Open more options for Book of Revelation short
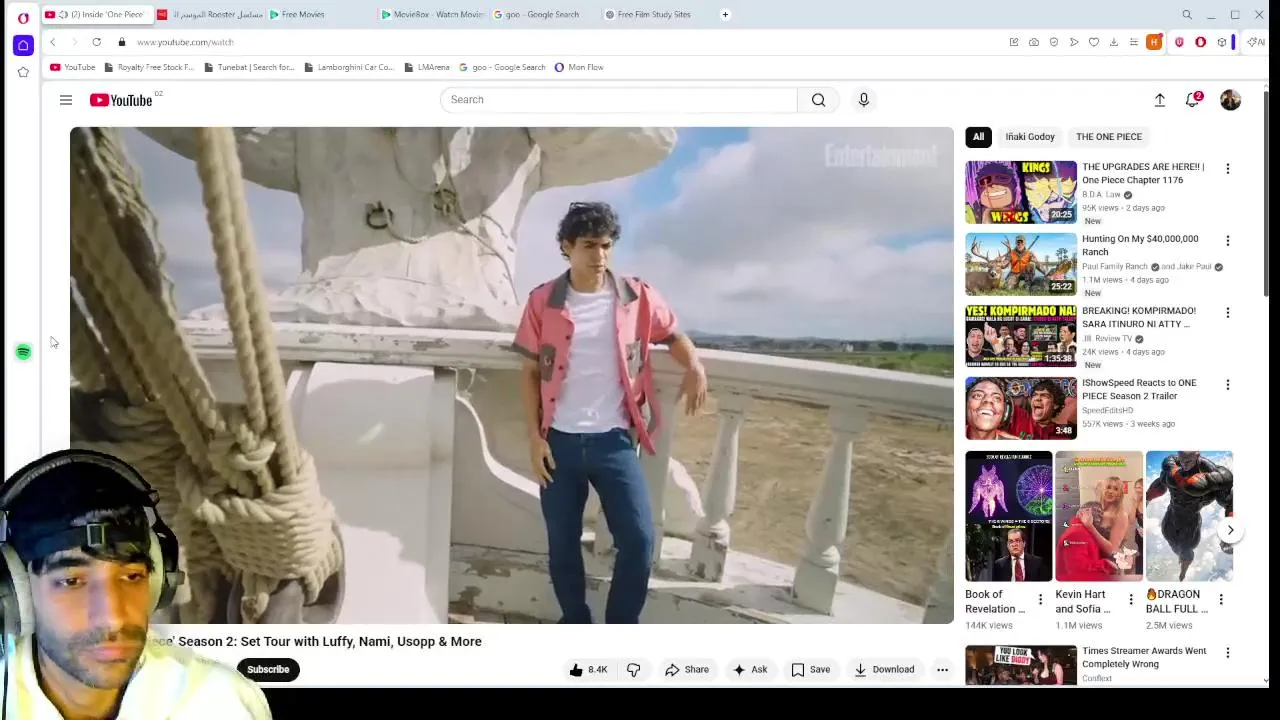This screenshot has width=1280, height=720. click(1040, 600)
